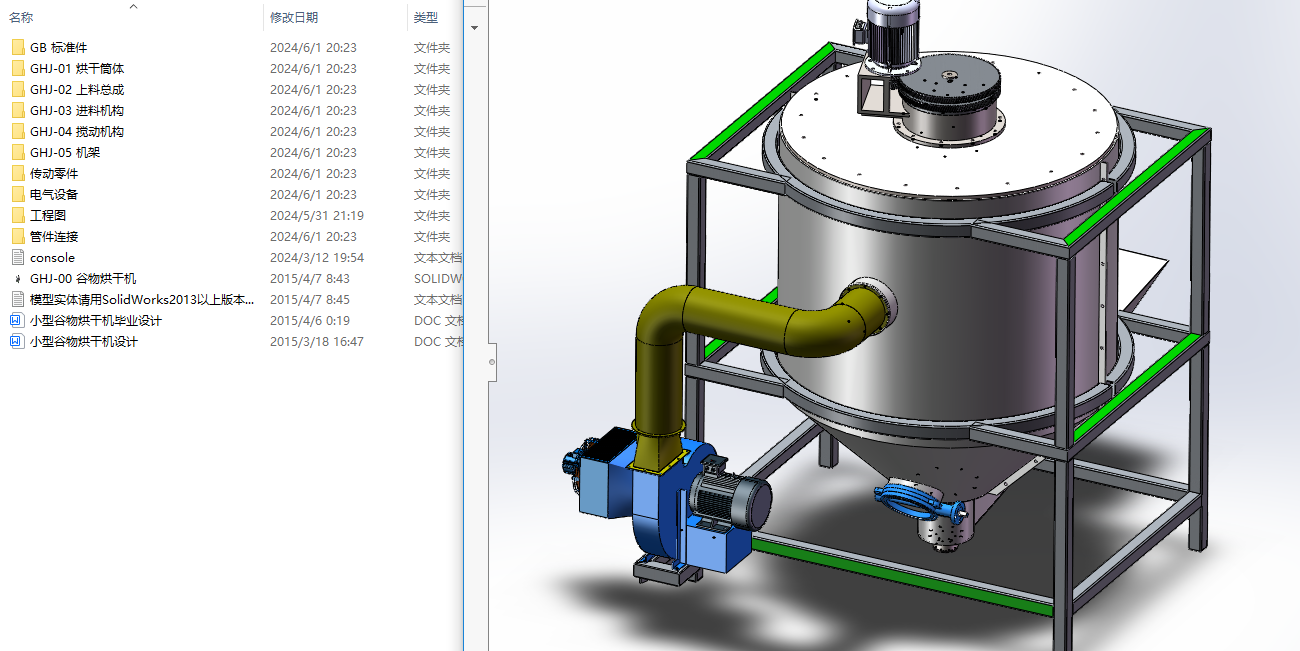Image resolution: width=1300 pixels, height=651 pixels.
Task: Click the 模型实体请用SolidWorks2013 text file icon
Action: [17, 300]
